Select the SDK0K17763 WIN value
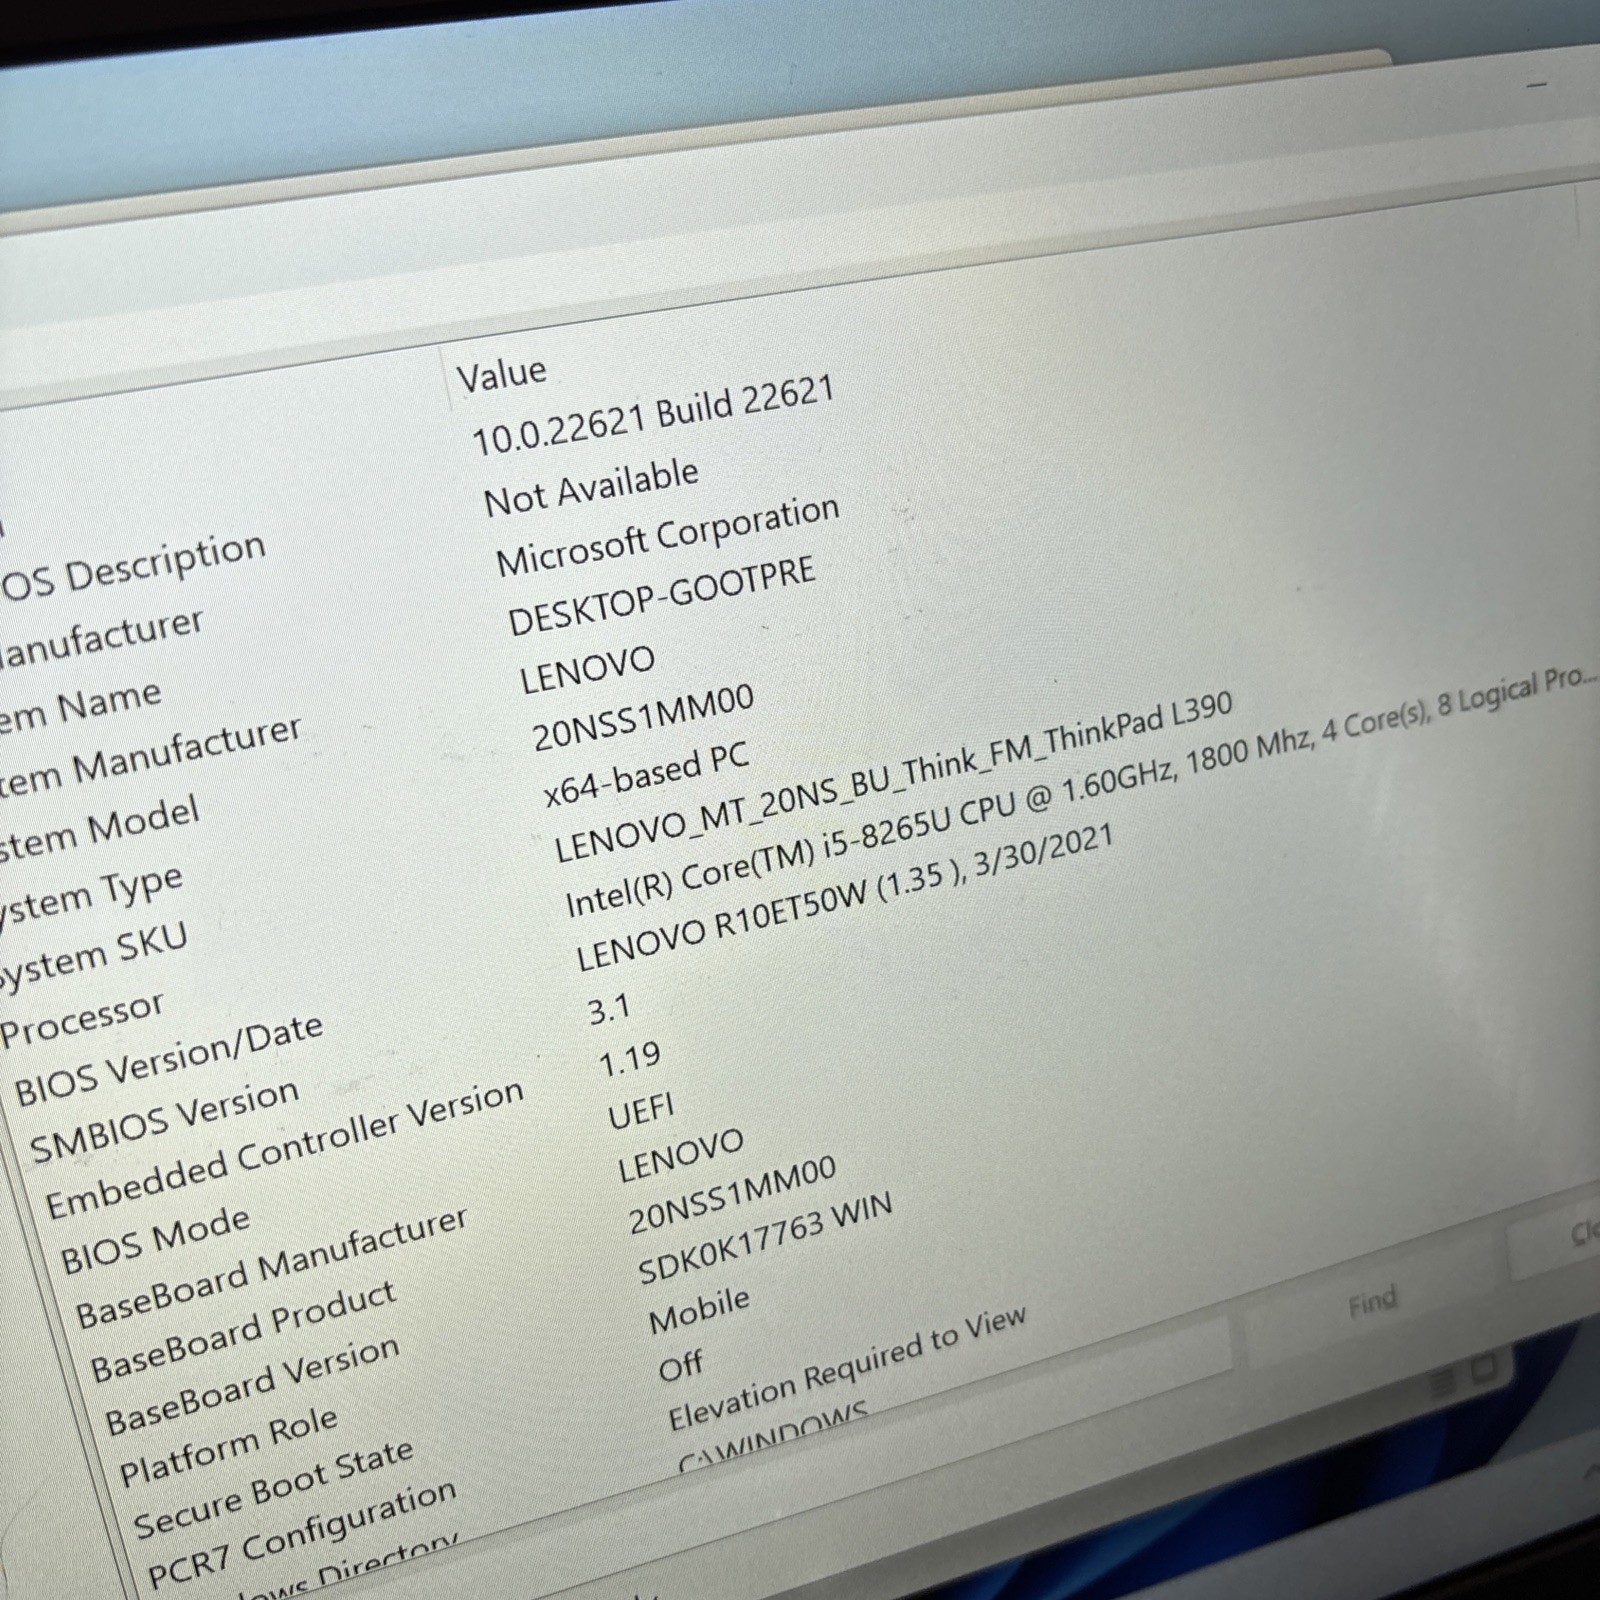The image size is (1600, 1600). (x=764, y=1239)
